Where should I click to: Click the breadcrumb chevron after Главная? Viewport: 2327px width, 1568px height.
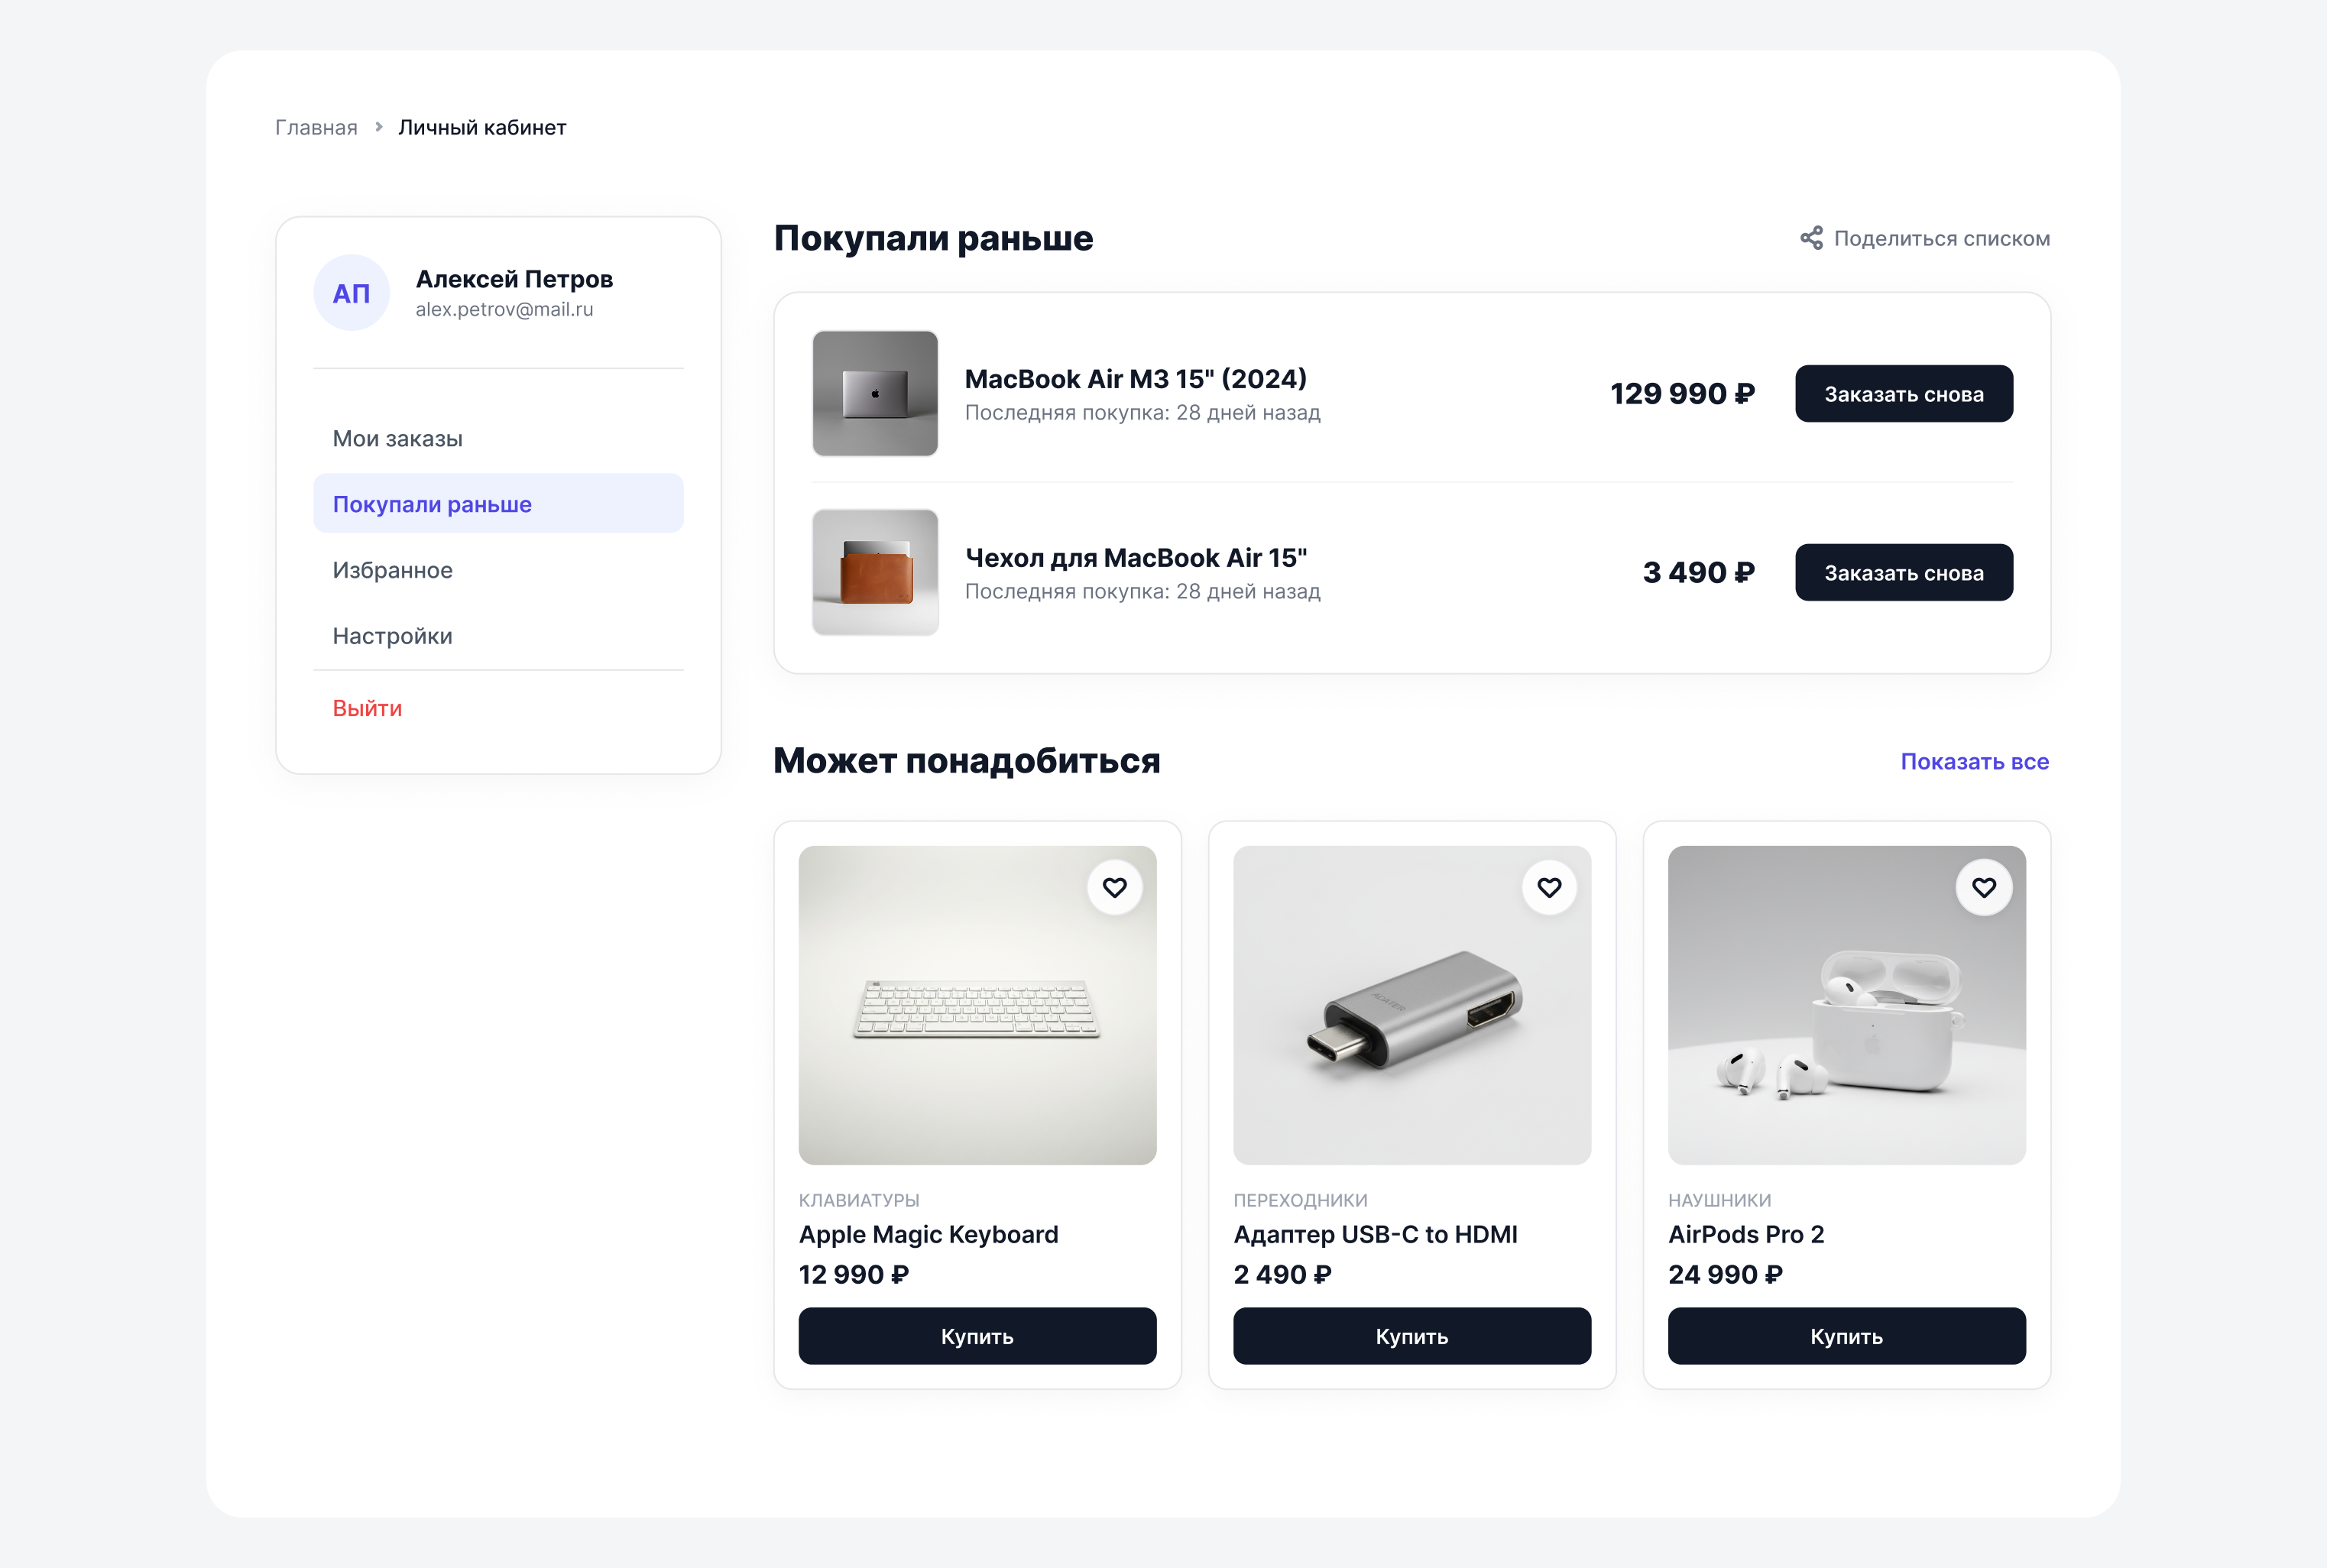(379, 127)
